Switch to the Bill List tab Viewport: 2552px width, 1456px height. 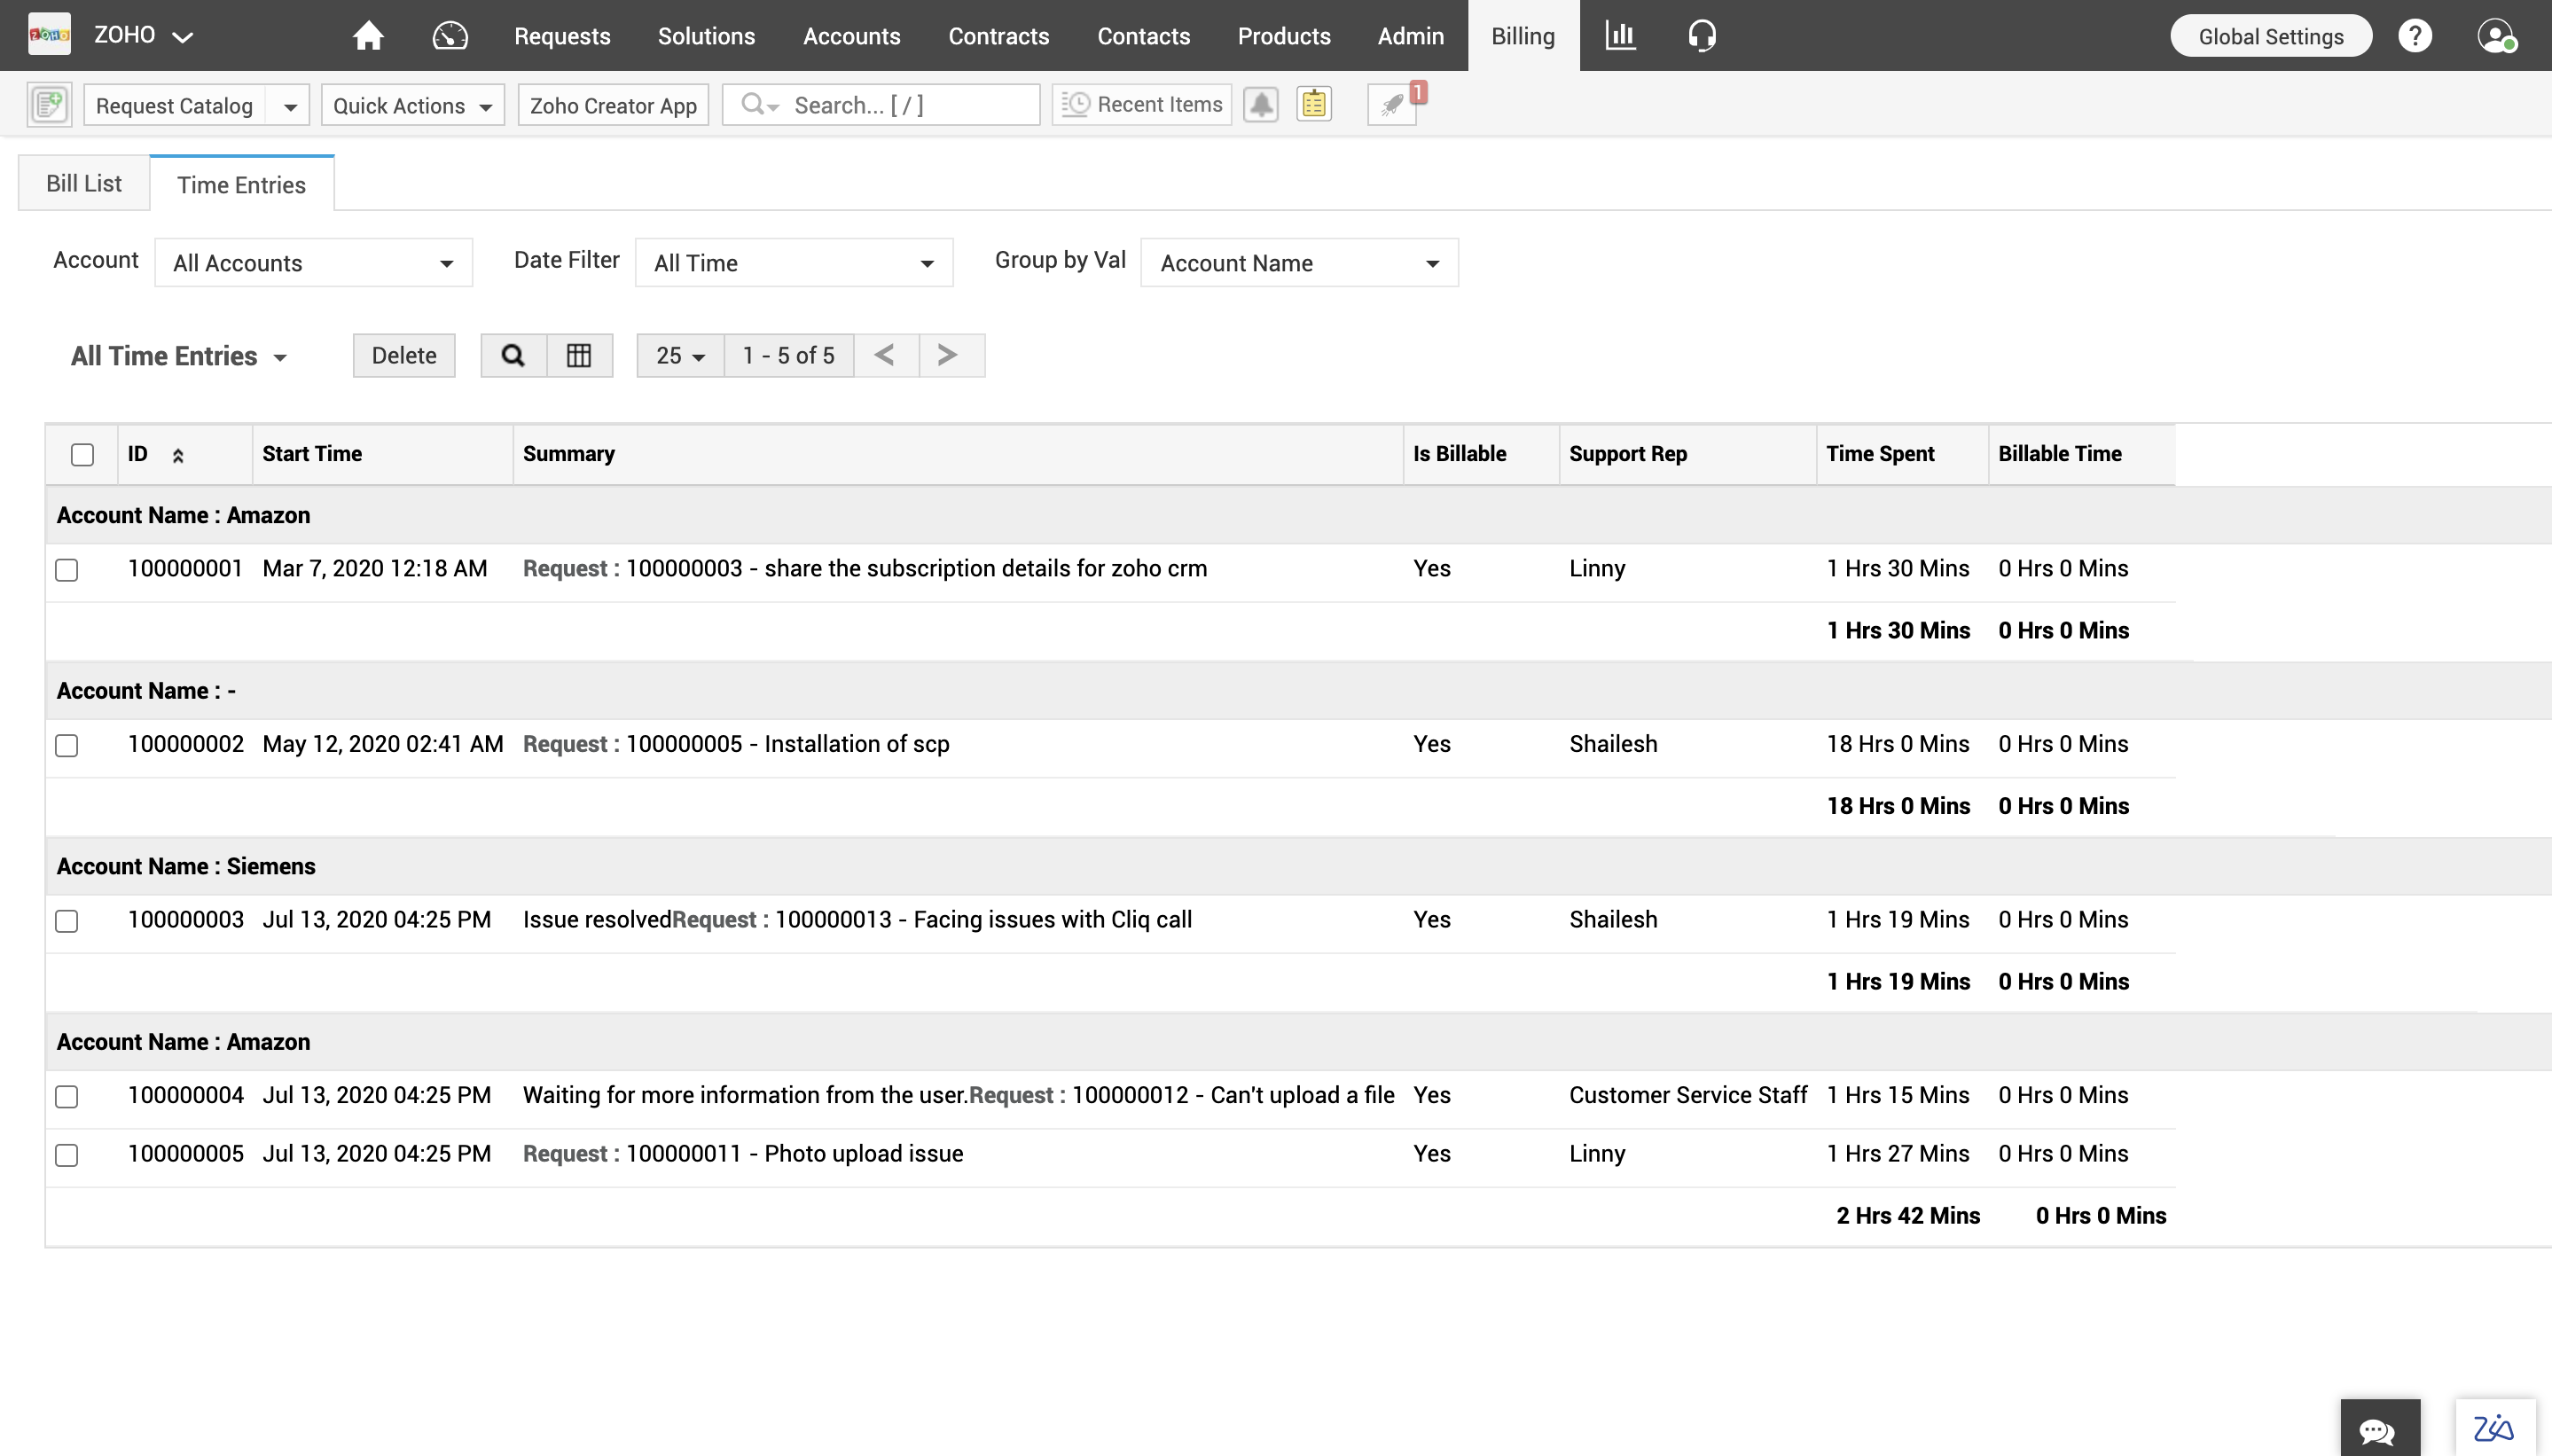pyautogui.click(x=84, y=184)
